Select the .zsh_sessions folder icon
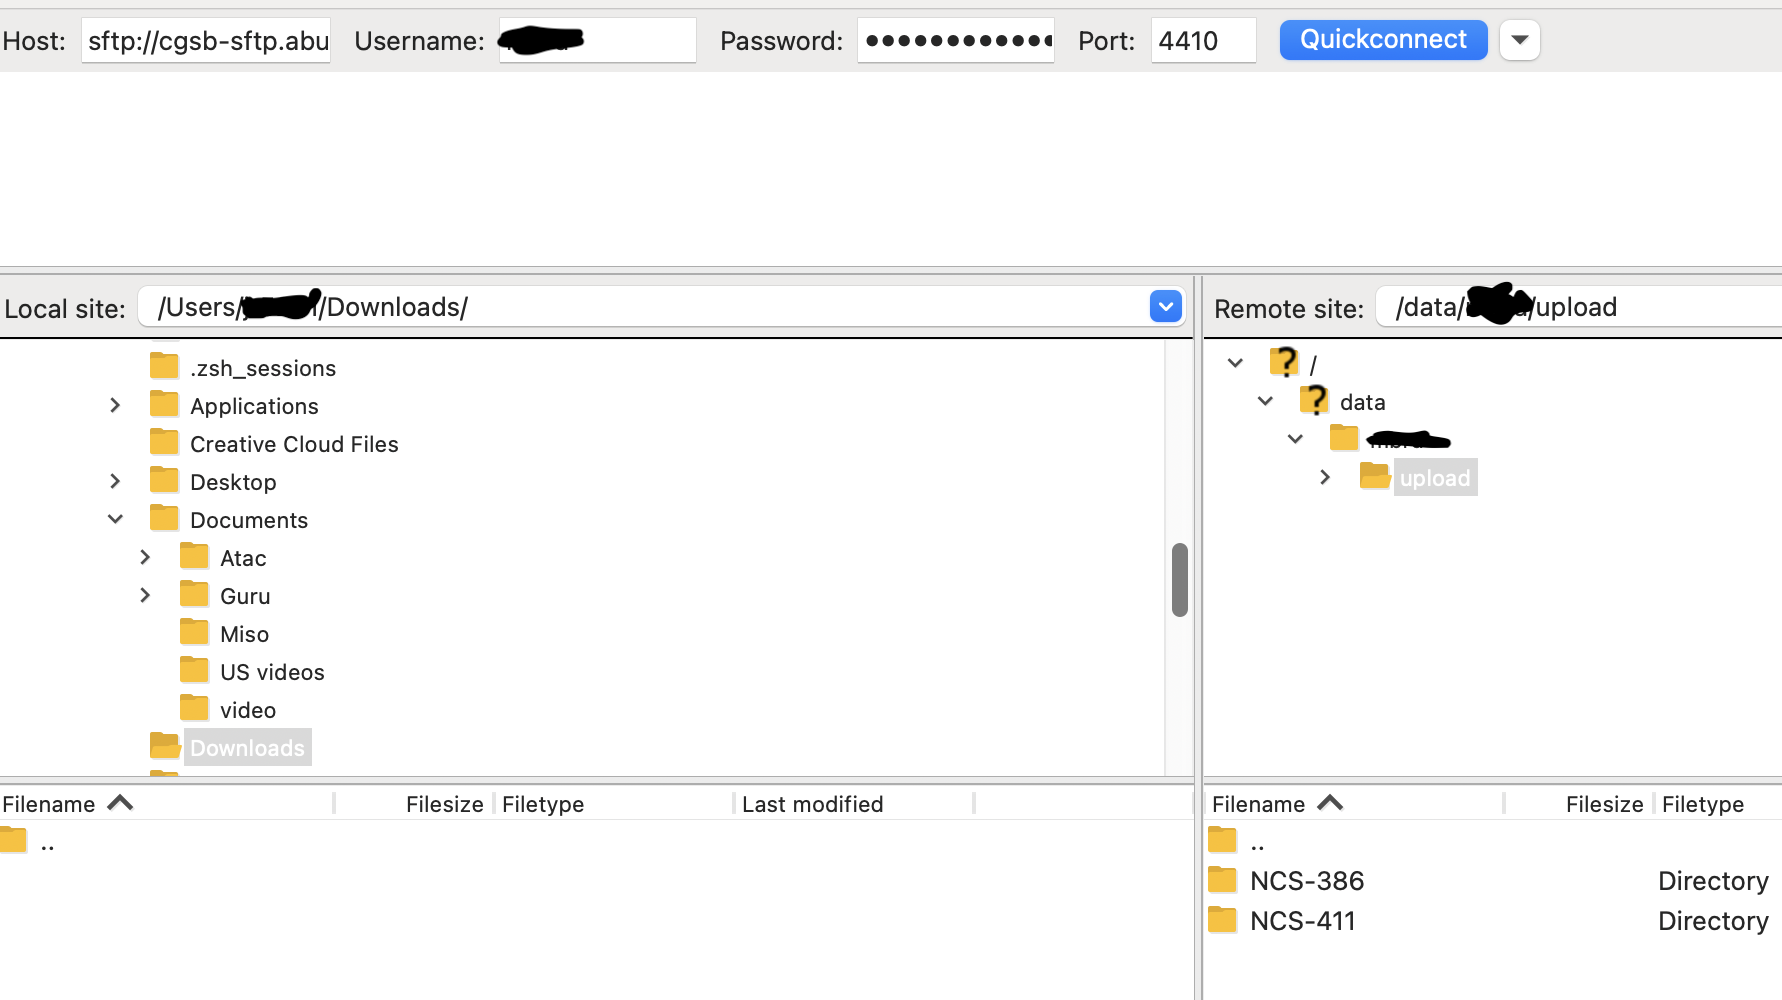1782x1000 pixels. [x=164, y=366]
